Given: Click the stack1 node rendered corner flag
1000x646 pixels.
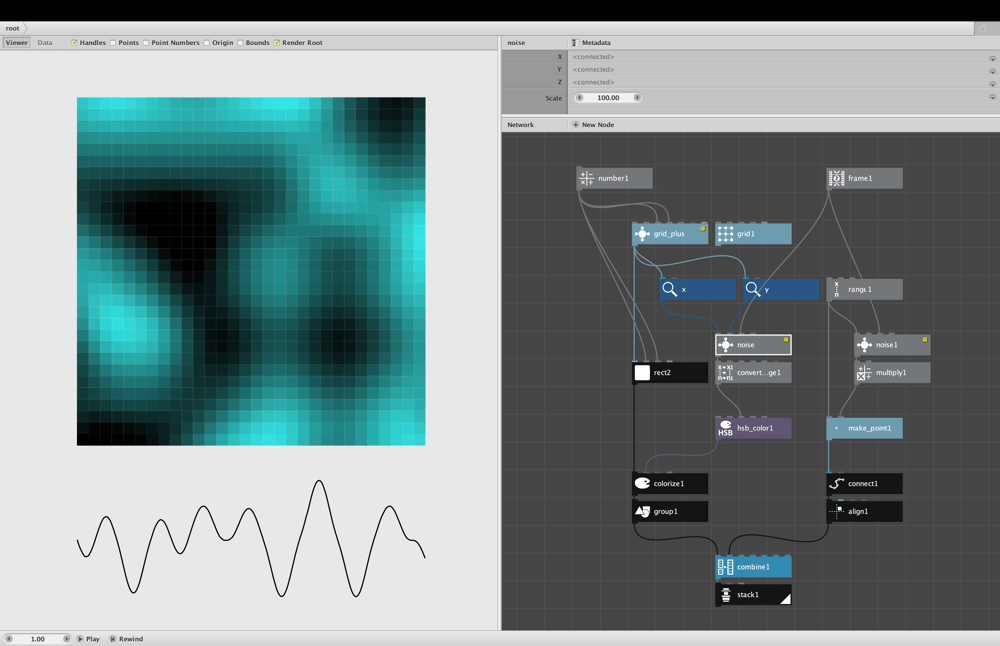Looking at the screenshot, I should [x=786, y=599].
